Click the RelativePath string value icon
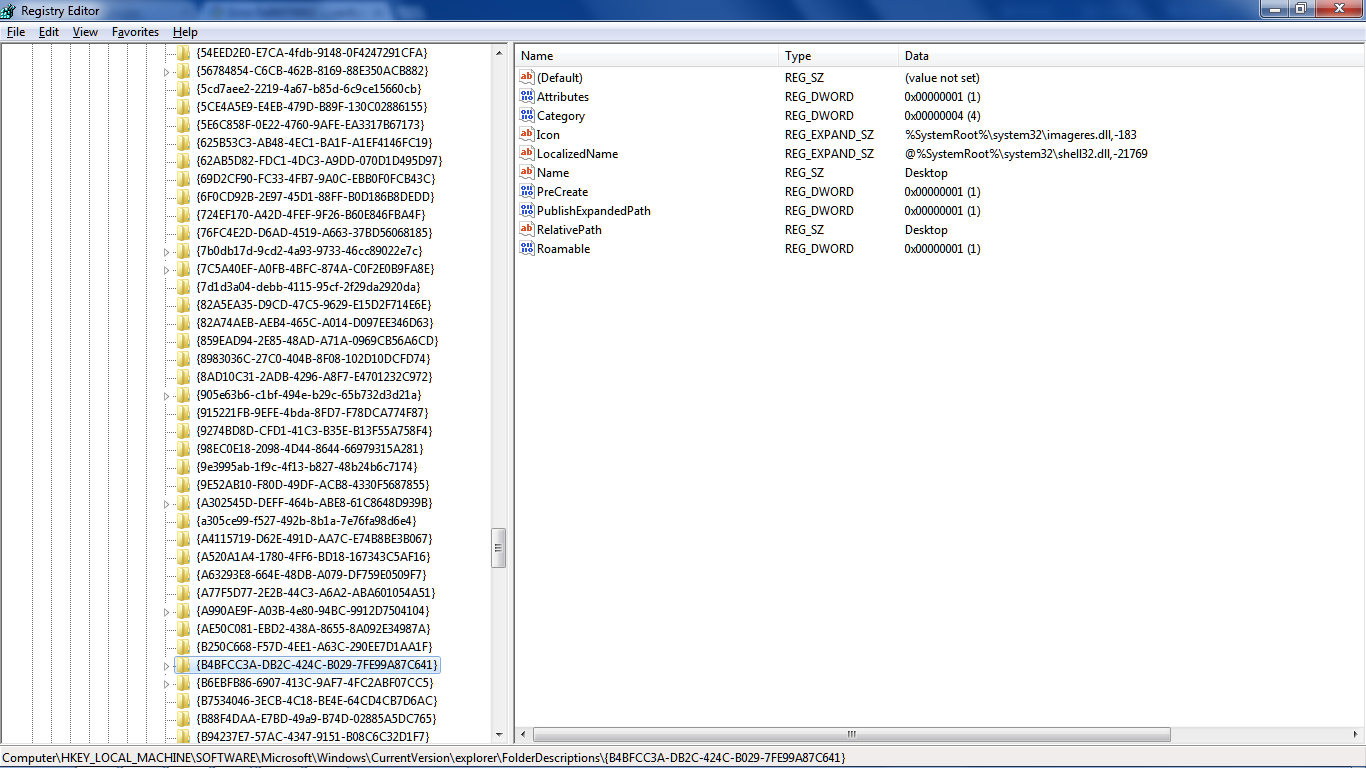Screen dimensions: 1366x768 click(x=527, y=229)
